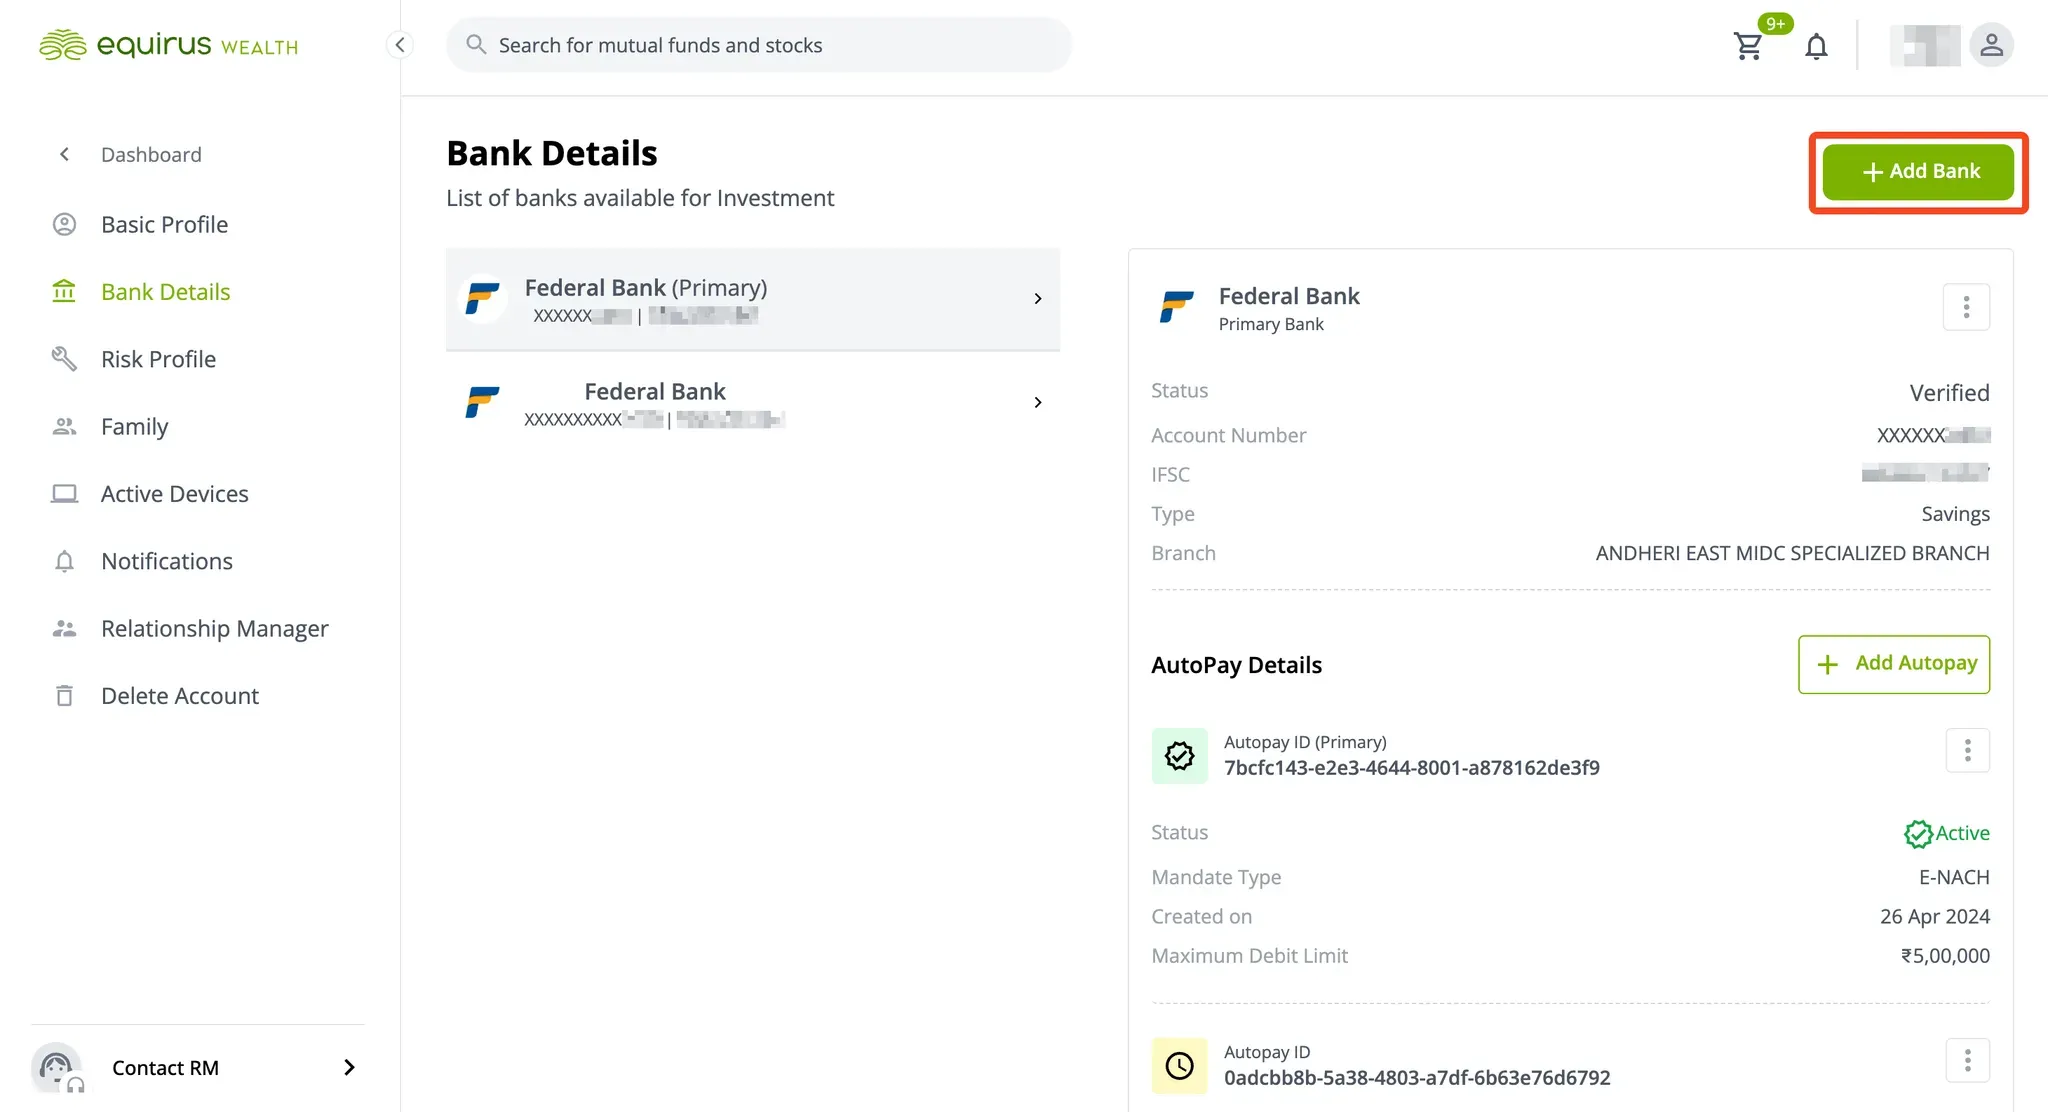The height and width of the screenshot is (1112, 2048).
Task: Open the notifications bell in header
Action: pos(1816,46)
